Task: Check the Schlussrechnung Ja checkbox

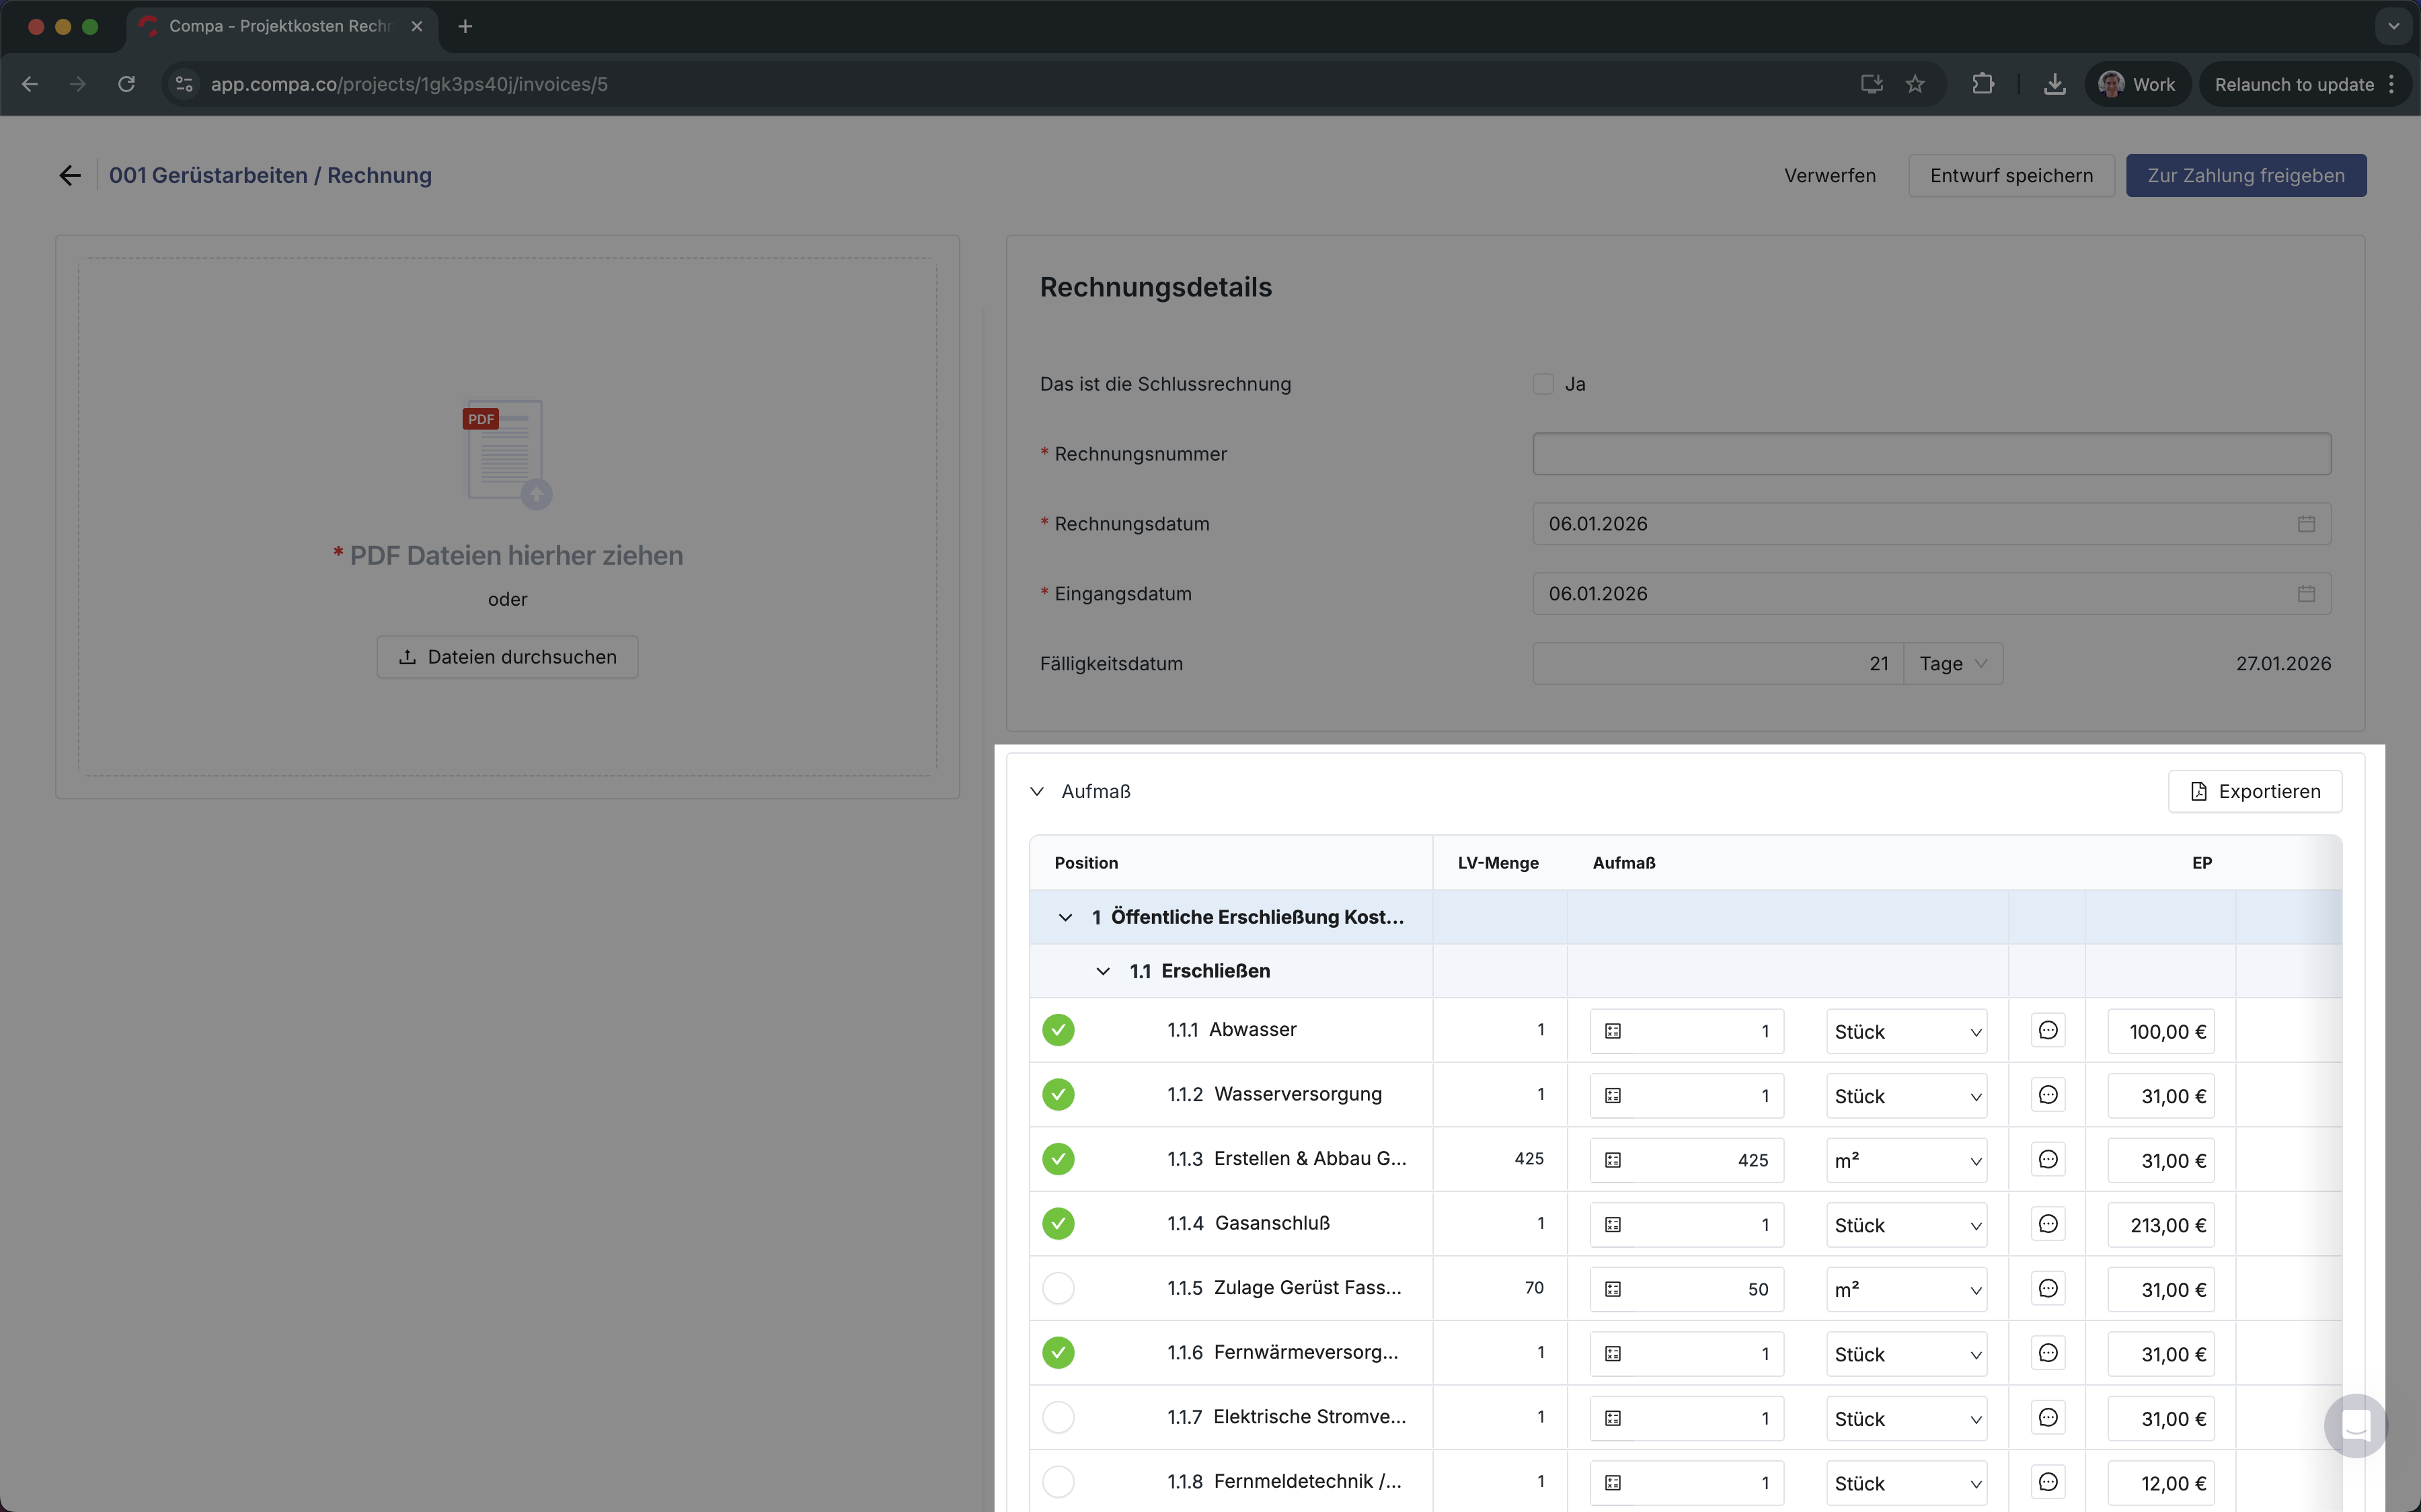Action: (1543, 384)
